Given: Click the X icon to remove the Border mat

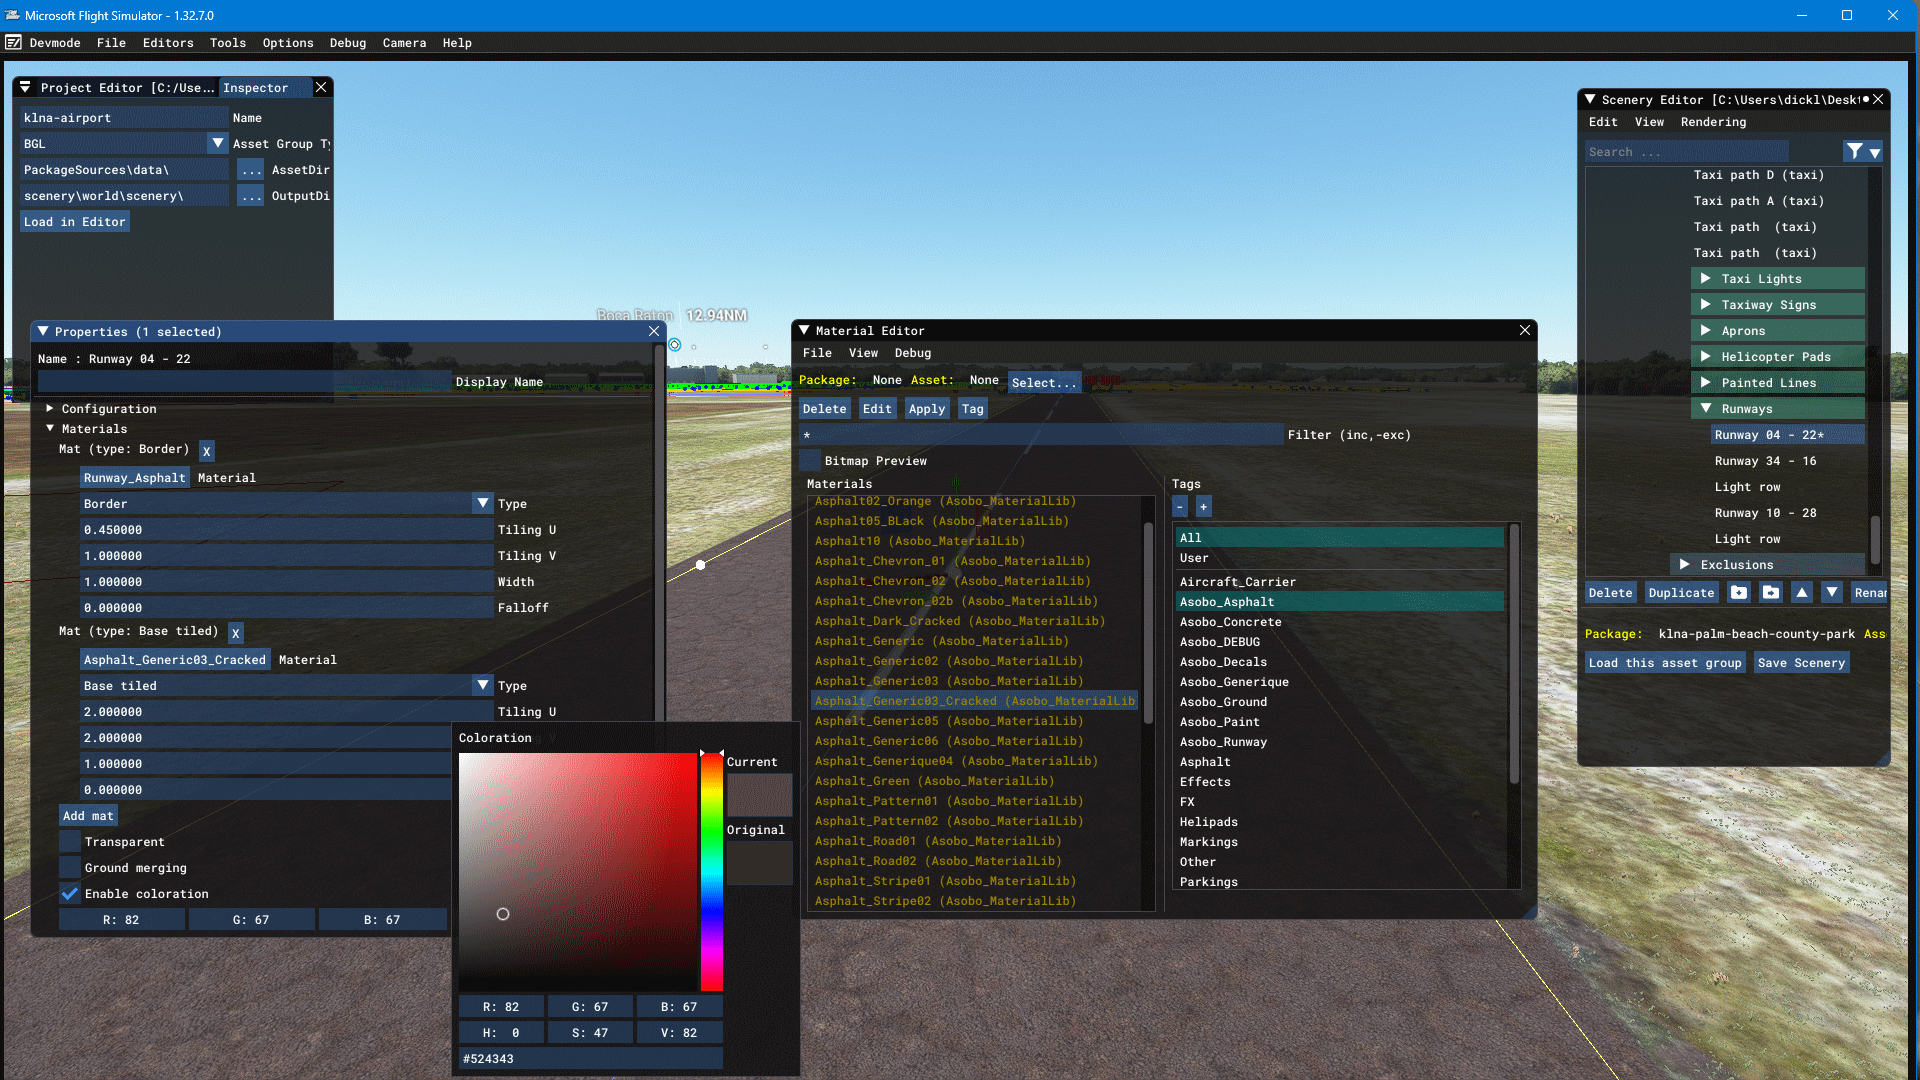Looking at the screenshot, I should pos(207,451).
